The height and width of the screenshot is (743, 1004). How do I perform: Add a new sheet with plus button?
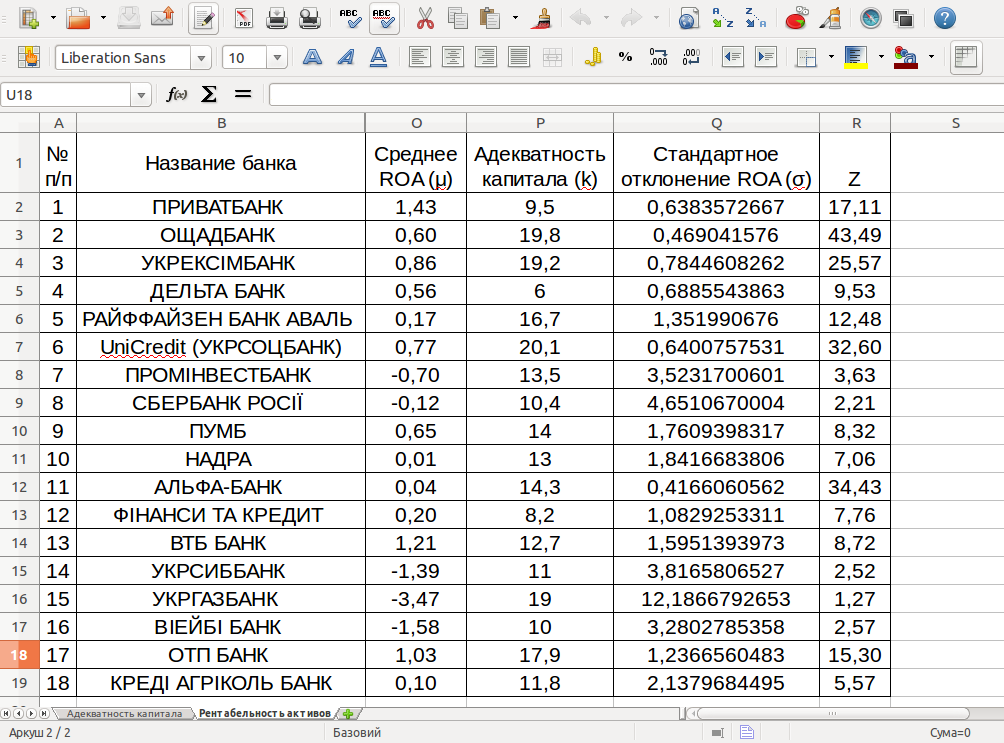tap(348, 714)
